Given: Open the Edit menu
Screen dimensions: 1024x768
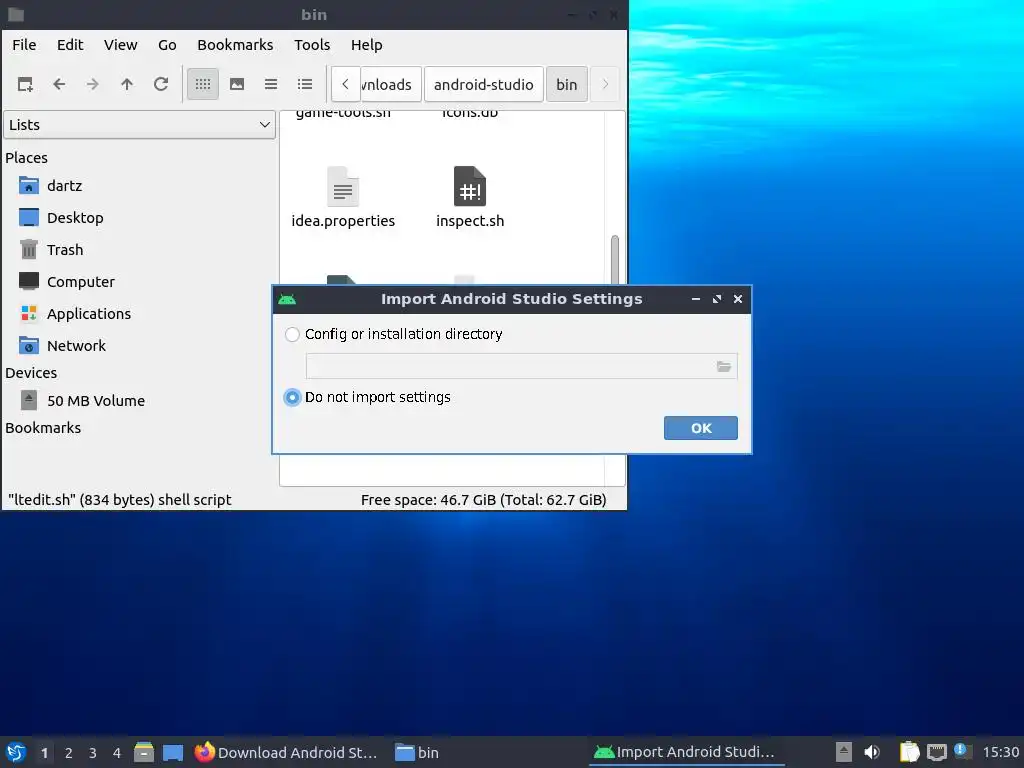Looking at the screenshot, I should [x=70, y=45].
